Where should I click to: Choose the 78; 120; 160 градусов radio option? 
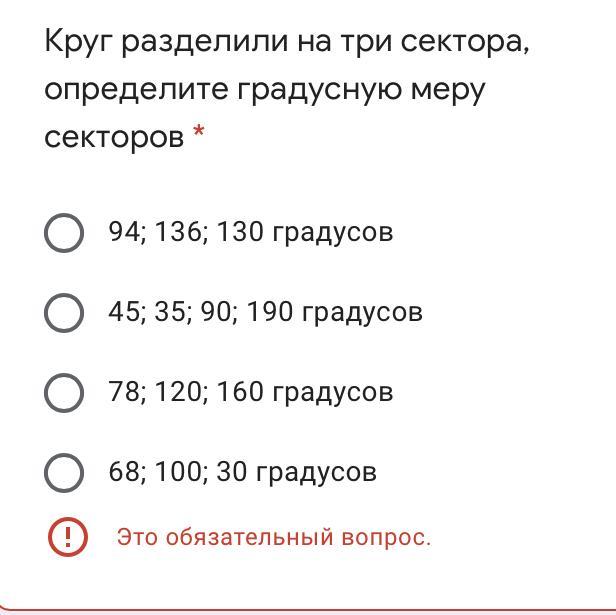click(64, 392)
